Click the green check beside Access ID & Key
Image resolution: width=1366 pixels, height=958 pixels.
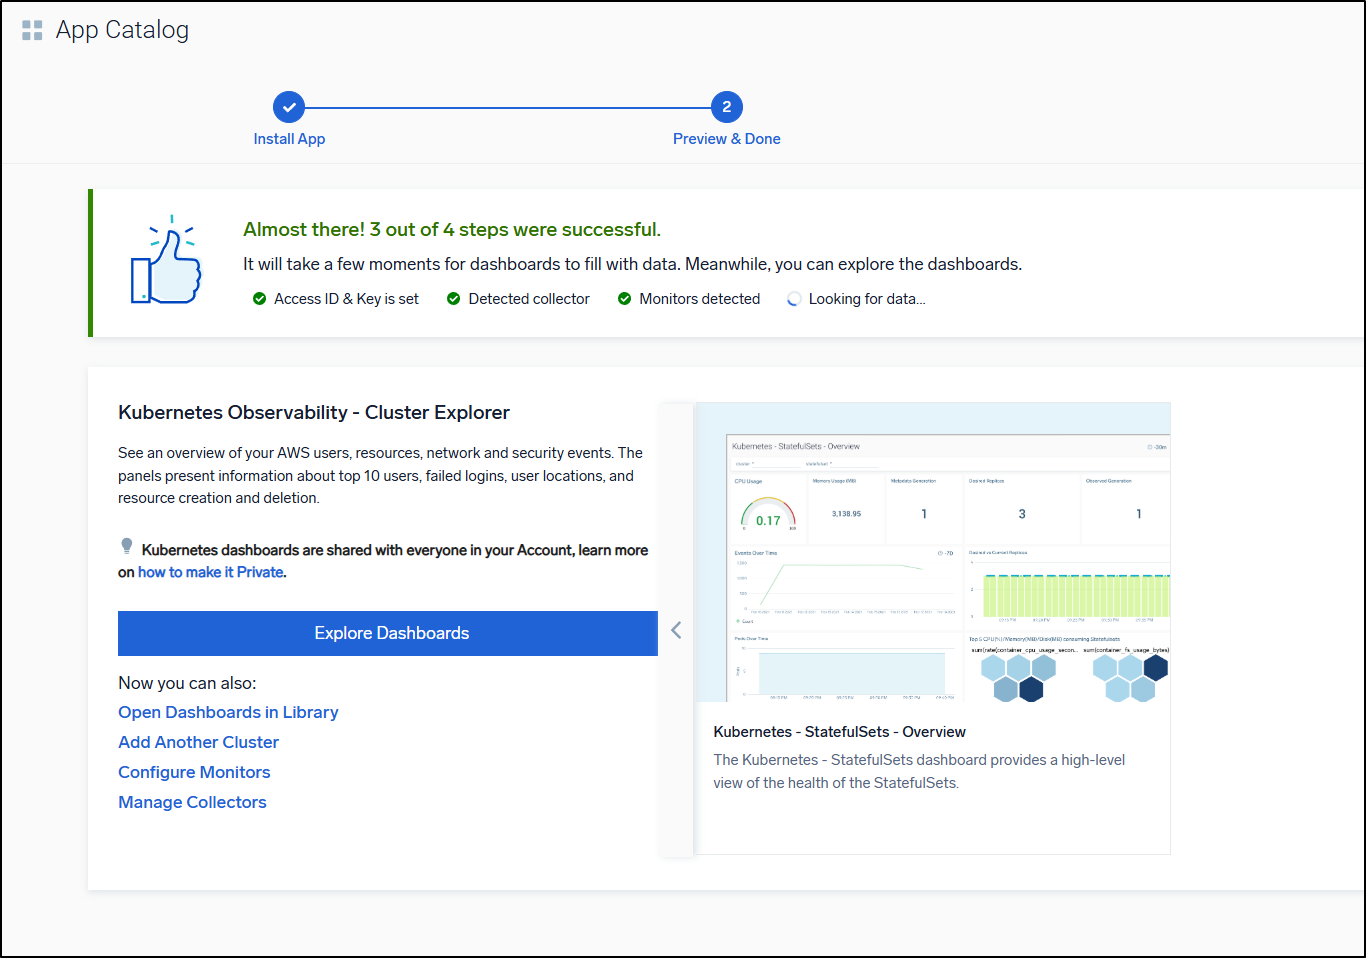(x=260, y=299)
